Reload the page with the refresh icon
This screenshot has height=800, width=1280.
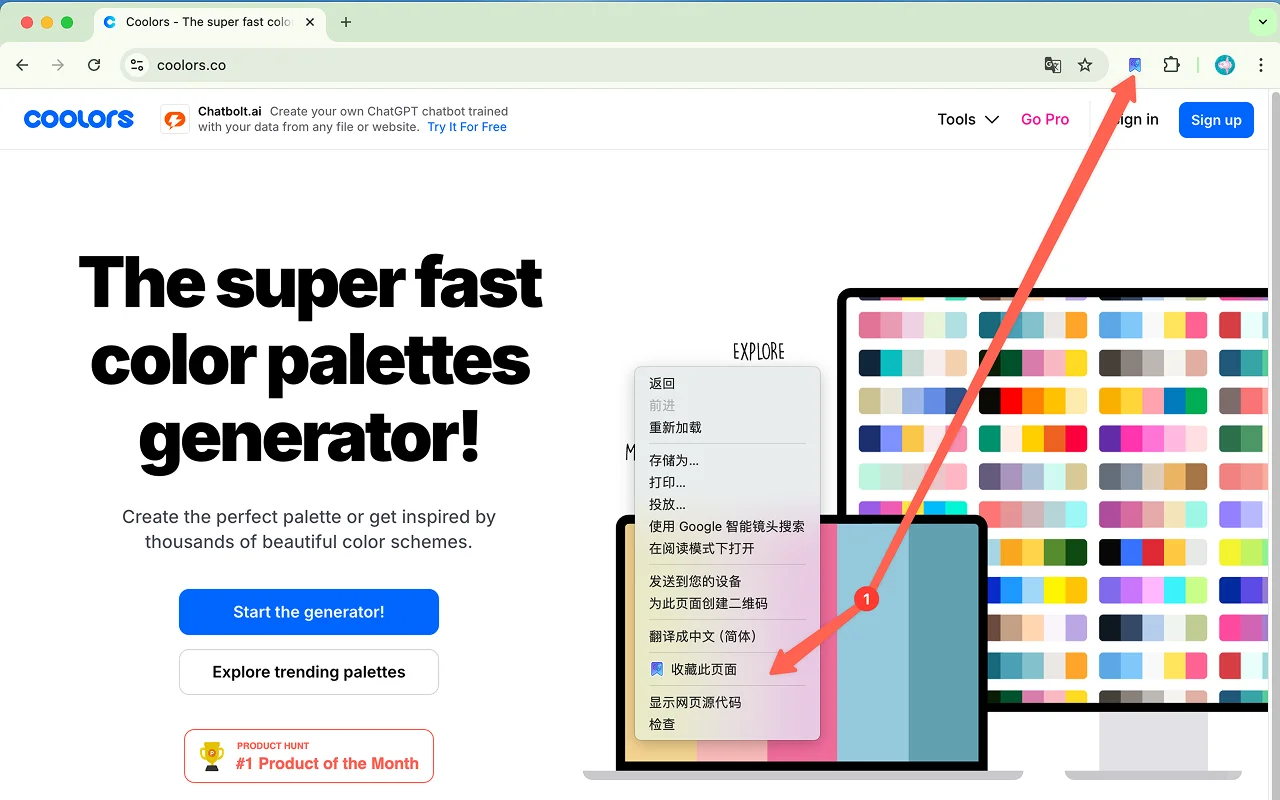pyautogui.click(x=94, y=65)
